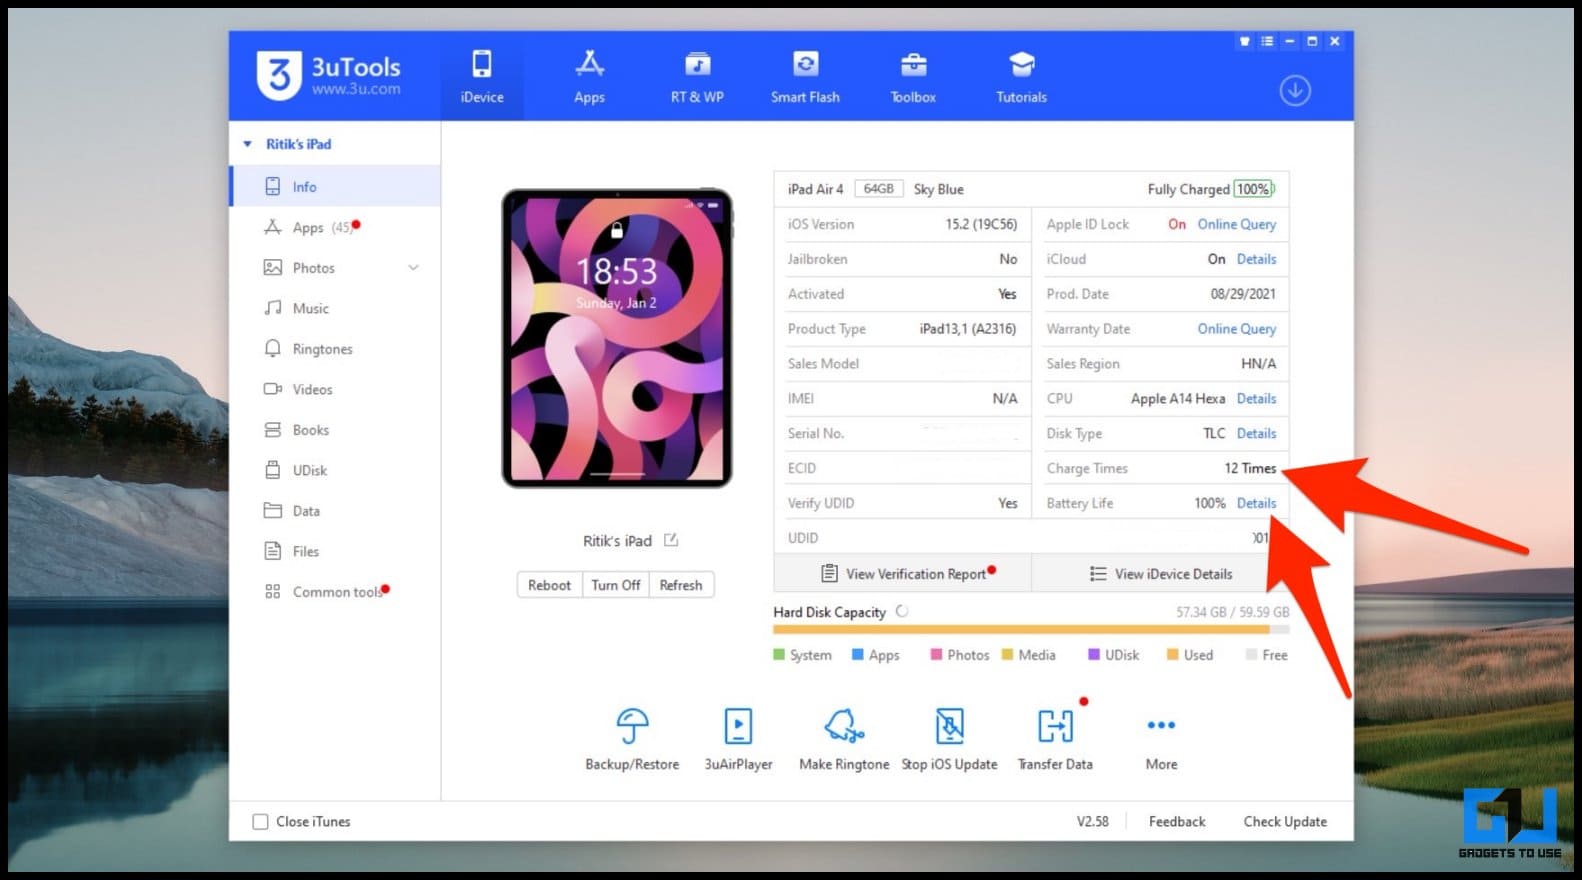The image size is (1582, 880).
Task: Click the iPad13,1 (A2316) product type value
Action: point(967,329)
